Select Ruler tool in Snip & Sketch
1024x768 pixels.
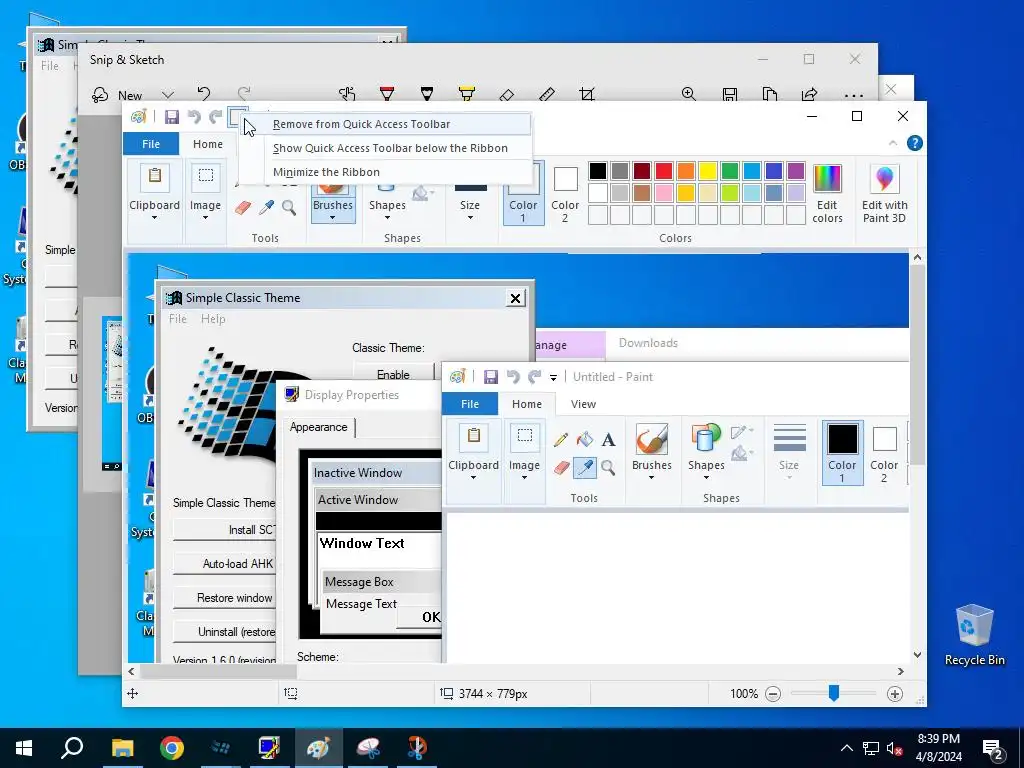(547, 95)
